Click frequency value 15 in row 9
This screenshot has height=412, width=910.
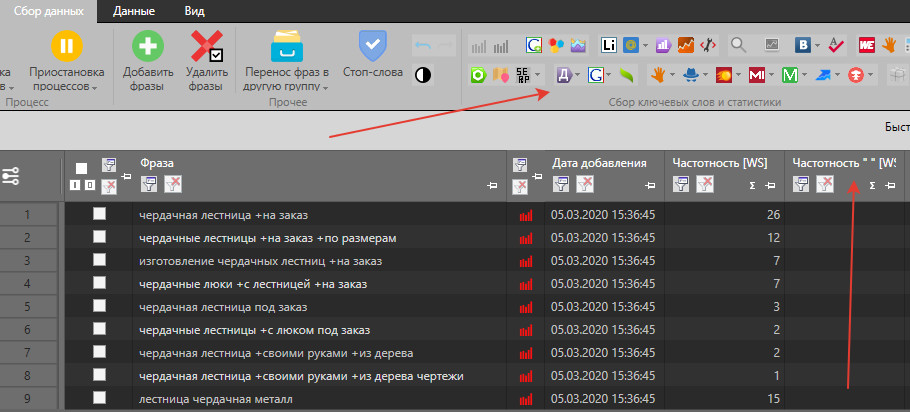tap(773, 399)
